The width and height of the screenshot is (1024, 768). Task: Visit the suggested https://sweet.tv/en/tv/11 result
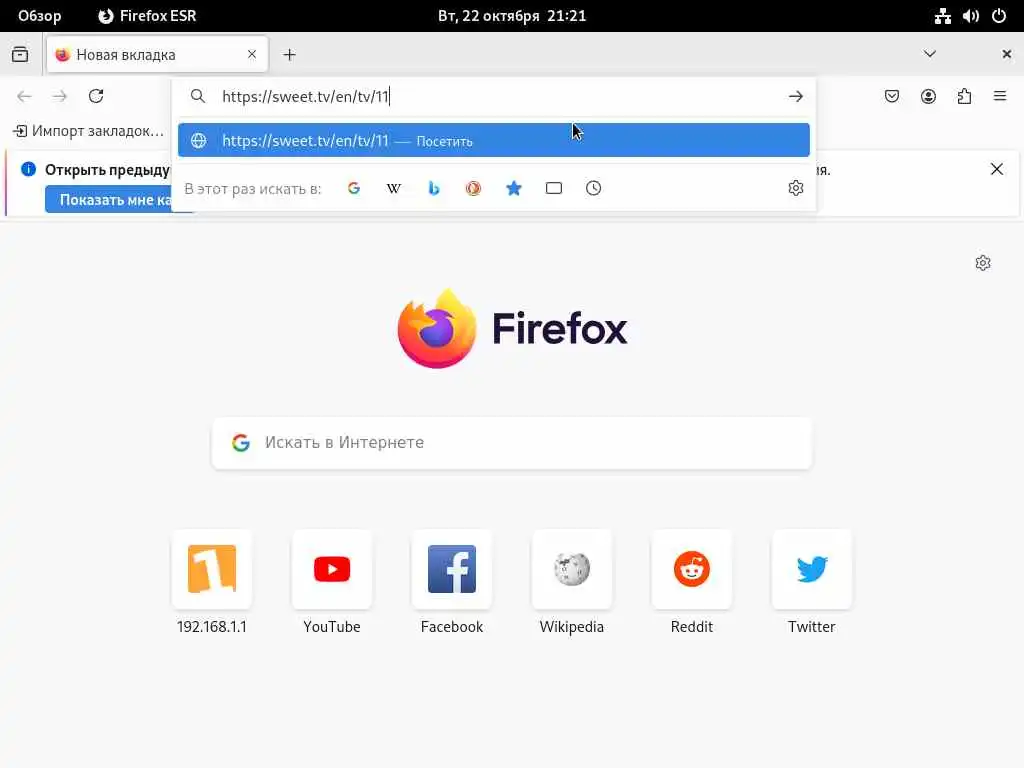point(493,140)
